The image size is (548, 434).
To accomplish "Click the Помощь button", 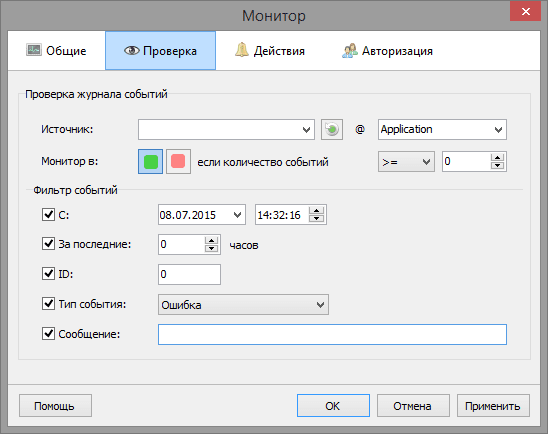I will pyautogui.click(x=55, y=406).
